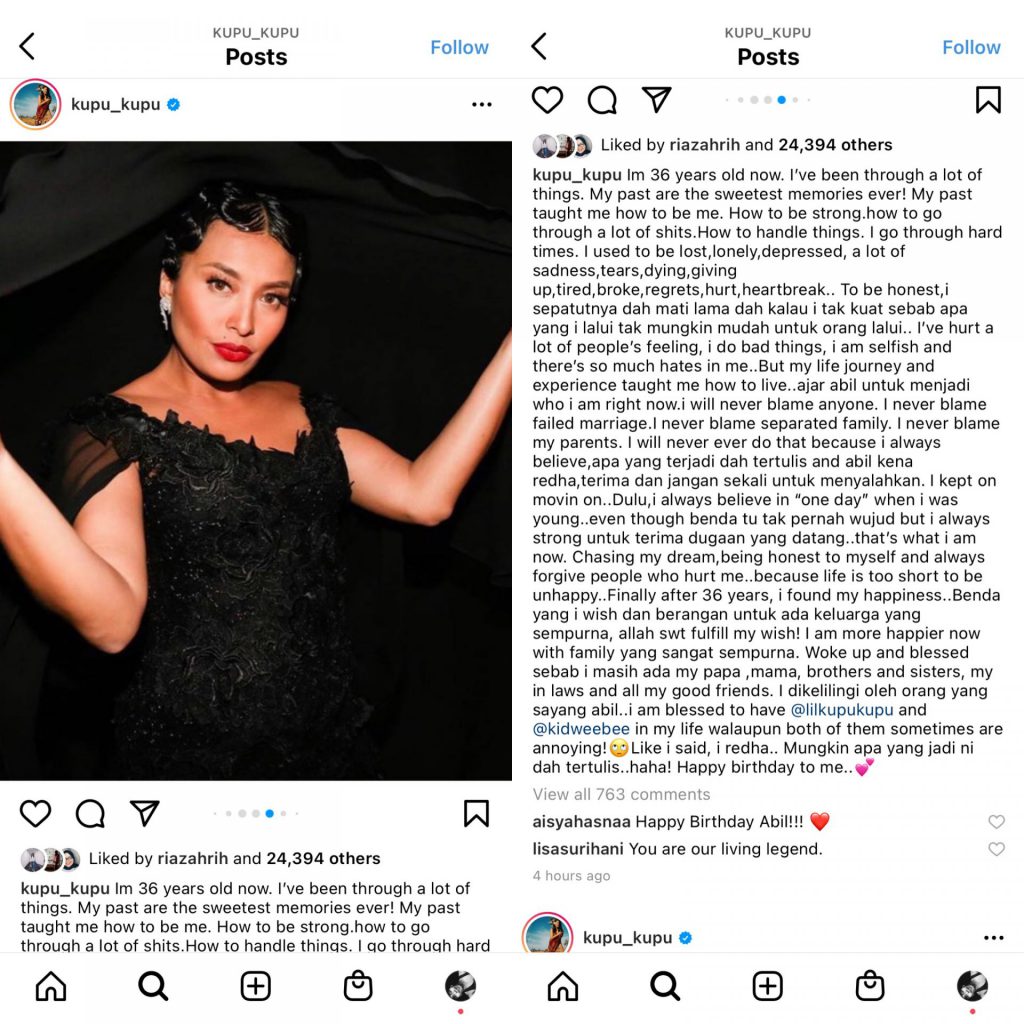Open Search tab in right bottom bar
The height and width of the screenshot is (1024, 1024).
pyautogui.click(x=665, y=986)
